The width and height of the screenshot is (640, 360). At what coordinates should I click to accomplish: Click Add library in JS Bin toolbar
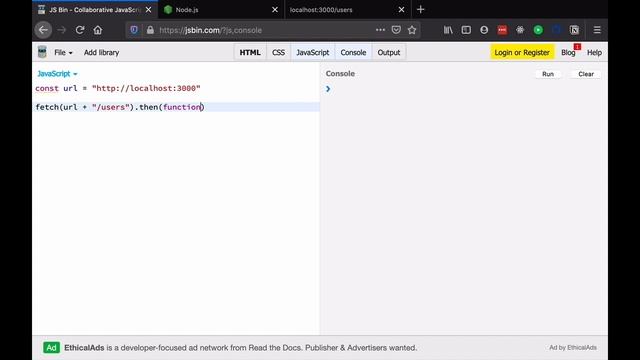101,53
